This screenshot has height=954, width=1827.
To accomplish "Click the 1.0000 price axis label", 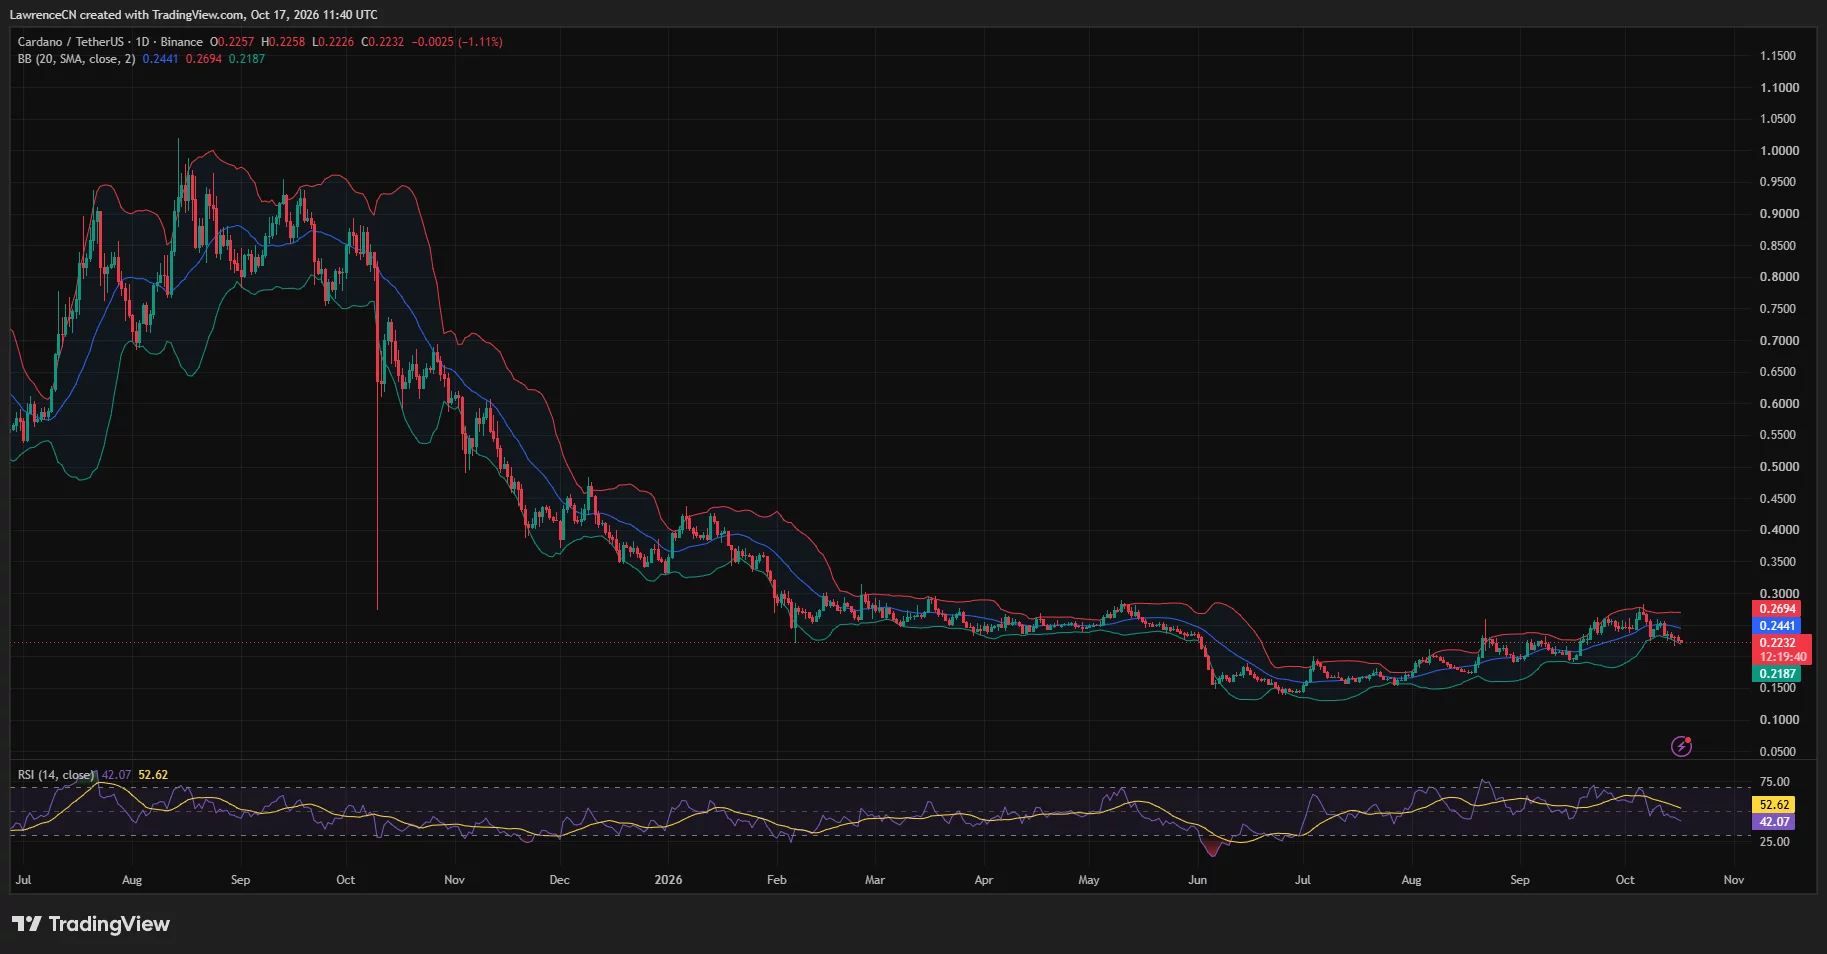I will click(x=1779, y=151).
